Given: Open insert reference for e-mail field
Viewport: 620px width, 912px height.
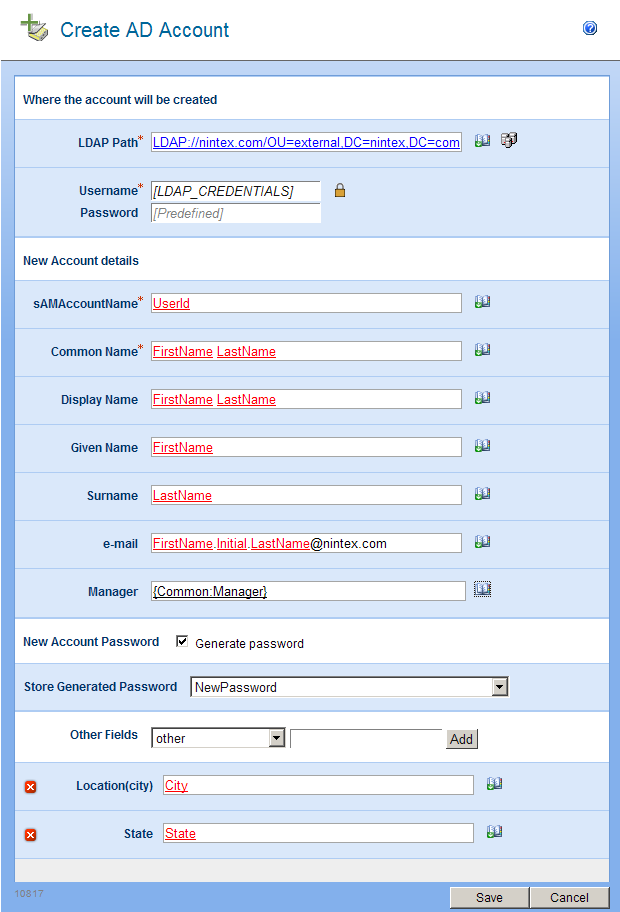Looking at the screenshot, I should pyautogui.click(x=482, y=542).
